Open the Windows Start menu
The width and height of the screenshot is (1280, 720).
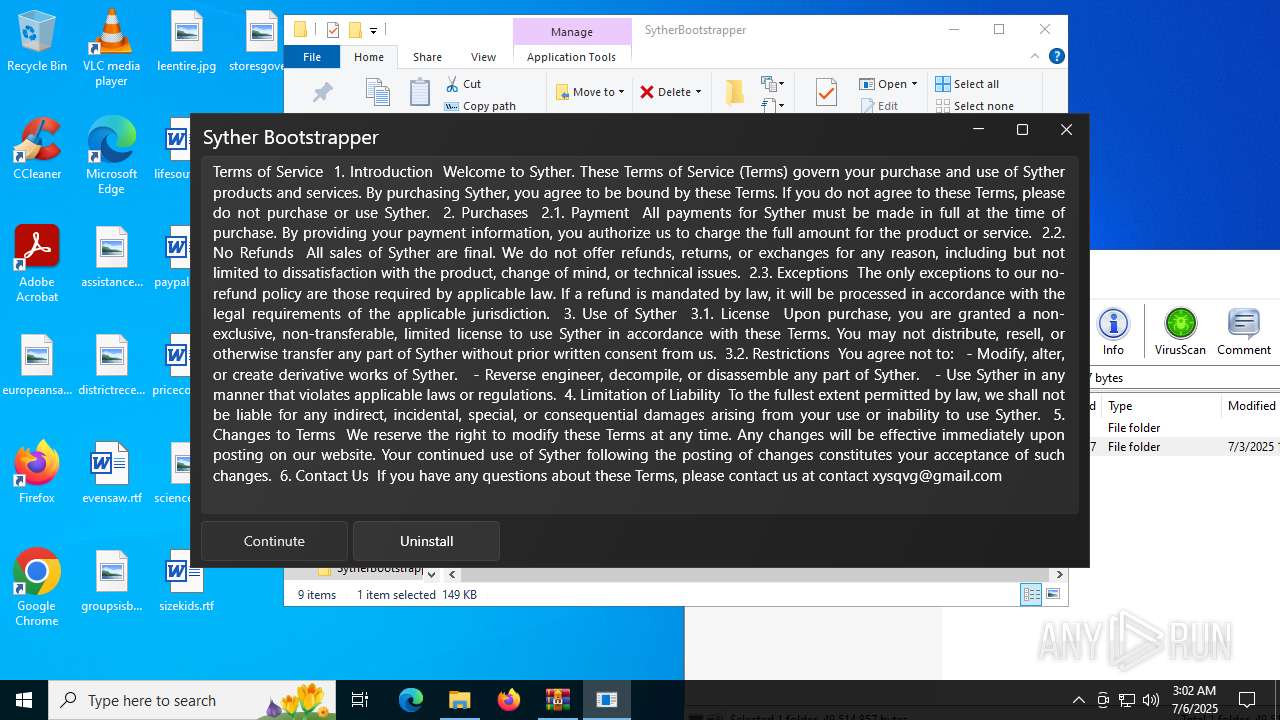24,700
